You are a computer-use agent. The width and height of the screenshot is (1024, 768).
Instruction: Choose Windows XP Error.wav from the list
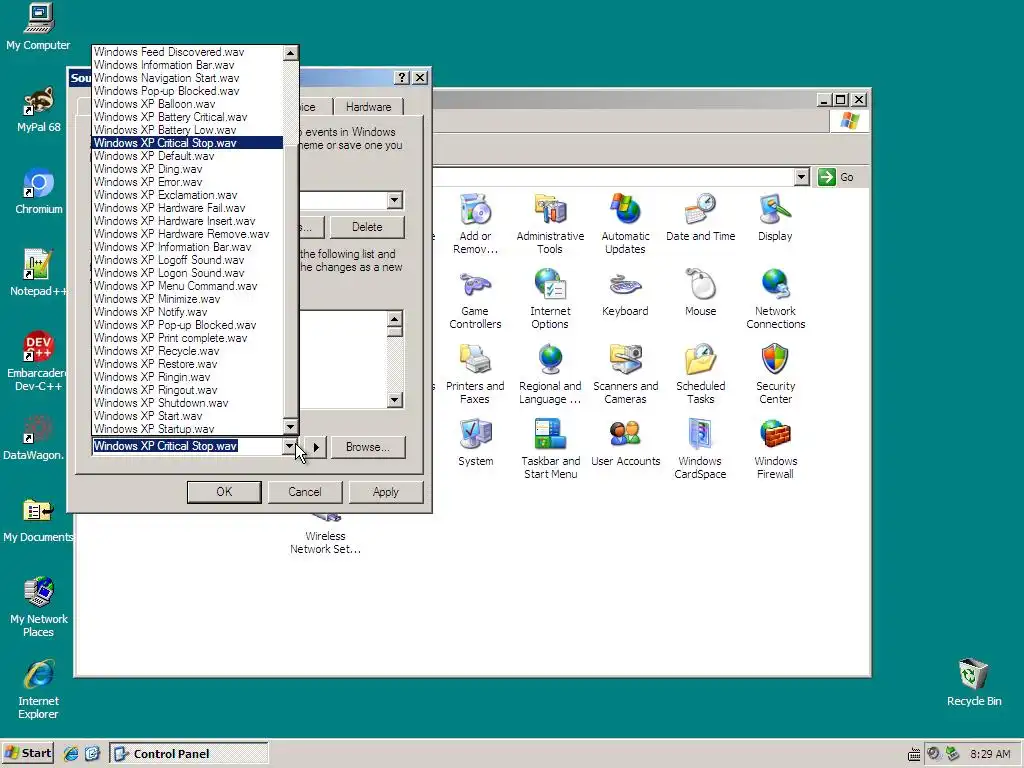click(x=187, y=182)
